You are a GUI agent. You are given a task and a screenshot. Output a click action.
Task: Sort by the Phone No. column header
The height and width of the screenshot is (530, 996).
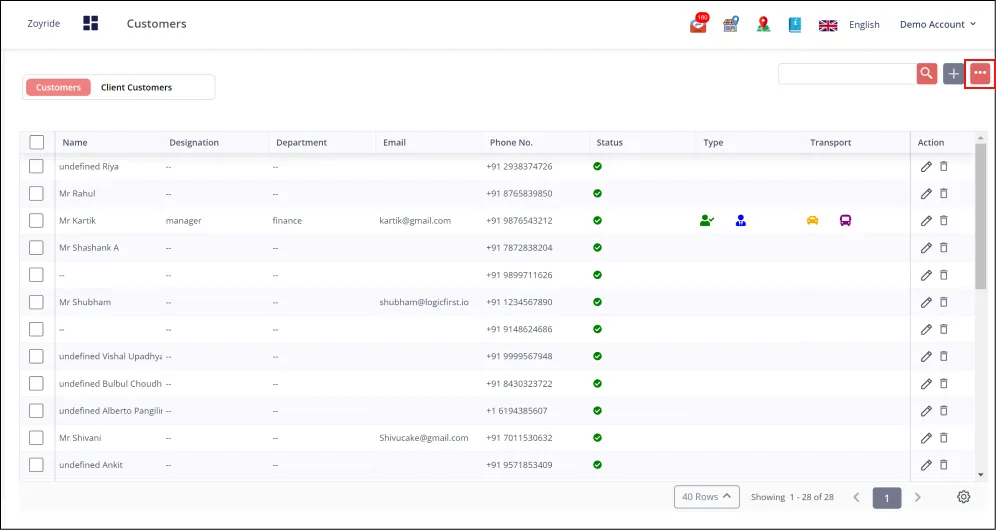[x=511, y=142]
